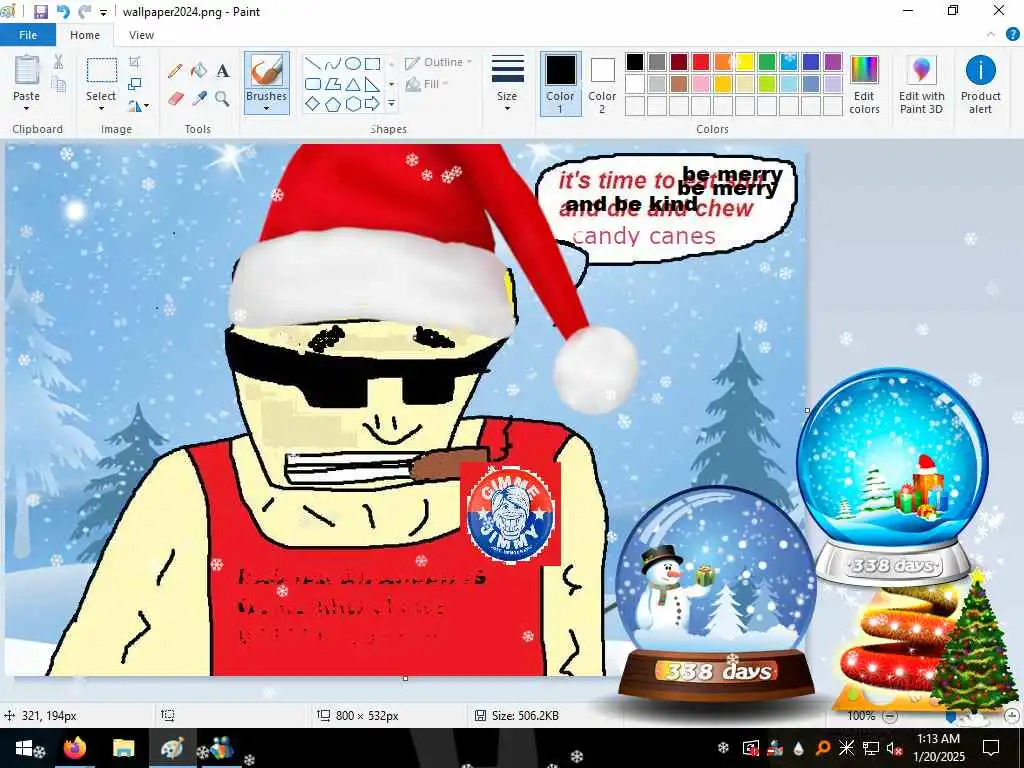Screen dimensions: 1024x768
Task: Select the Magnifier tool
Action: (223, 98)
